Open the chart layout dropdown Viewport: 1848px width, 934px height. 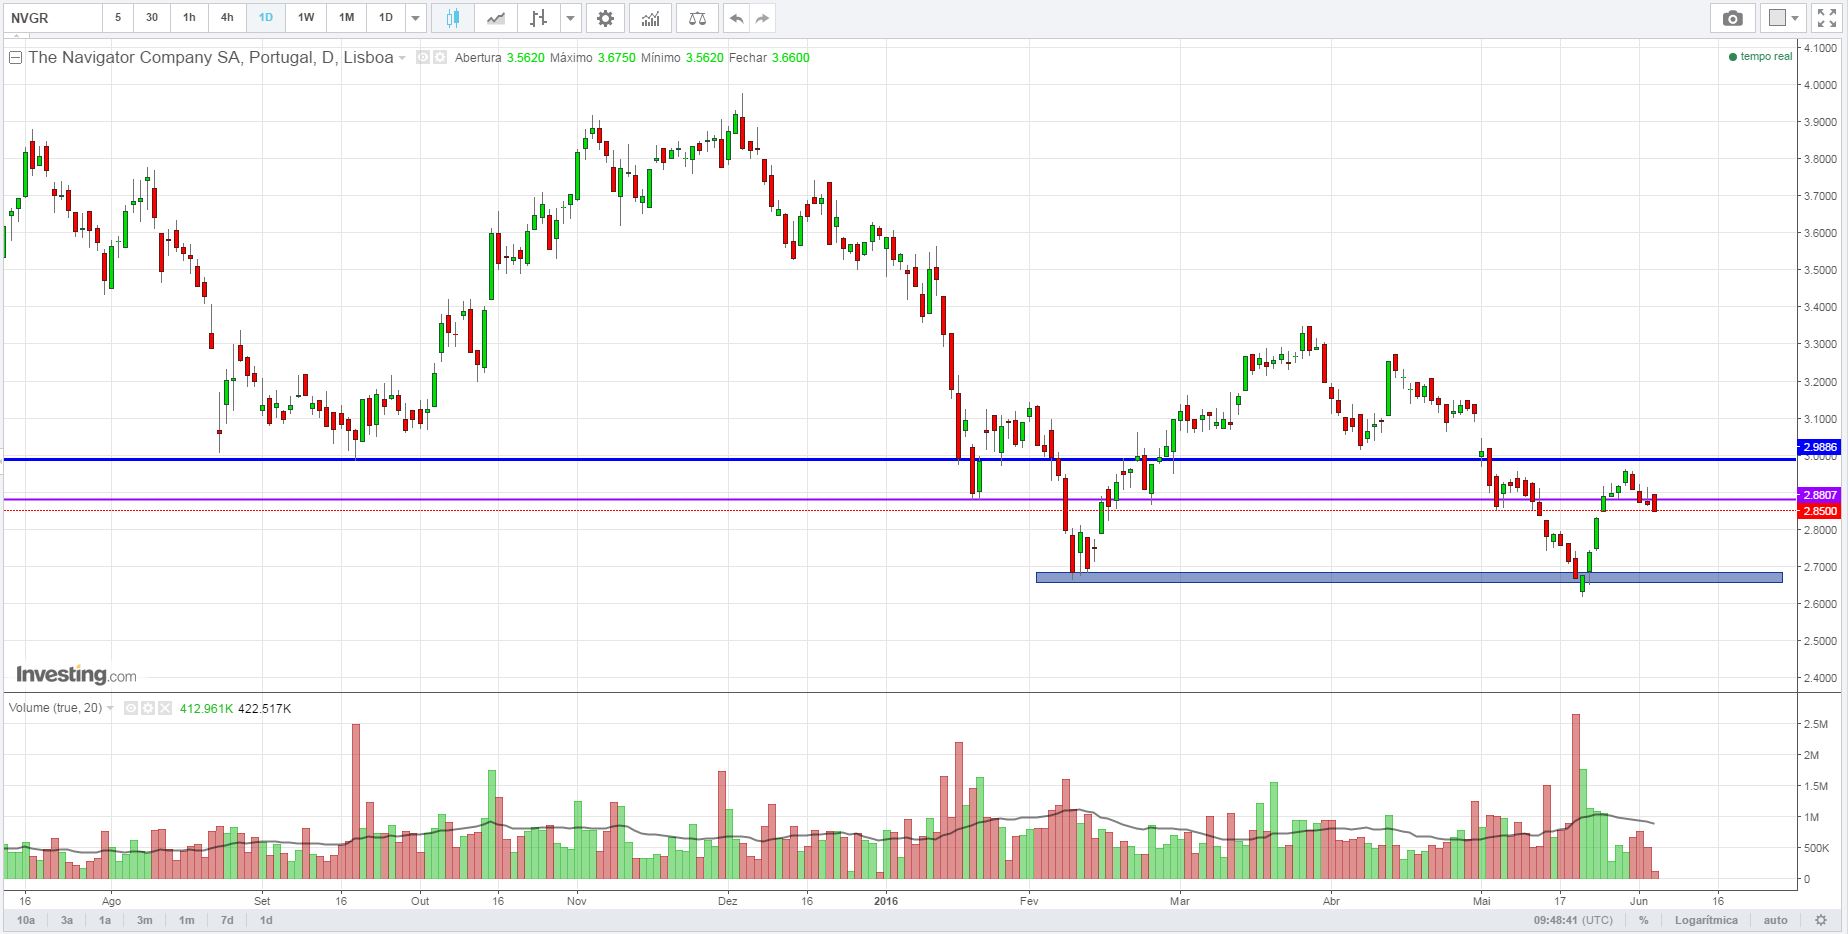pos(1783,18)
